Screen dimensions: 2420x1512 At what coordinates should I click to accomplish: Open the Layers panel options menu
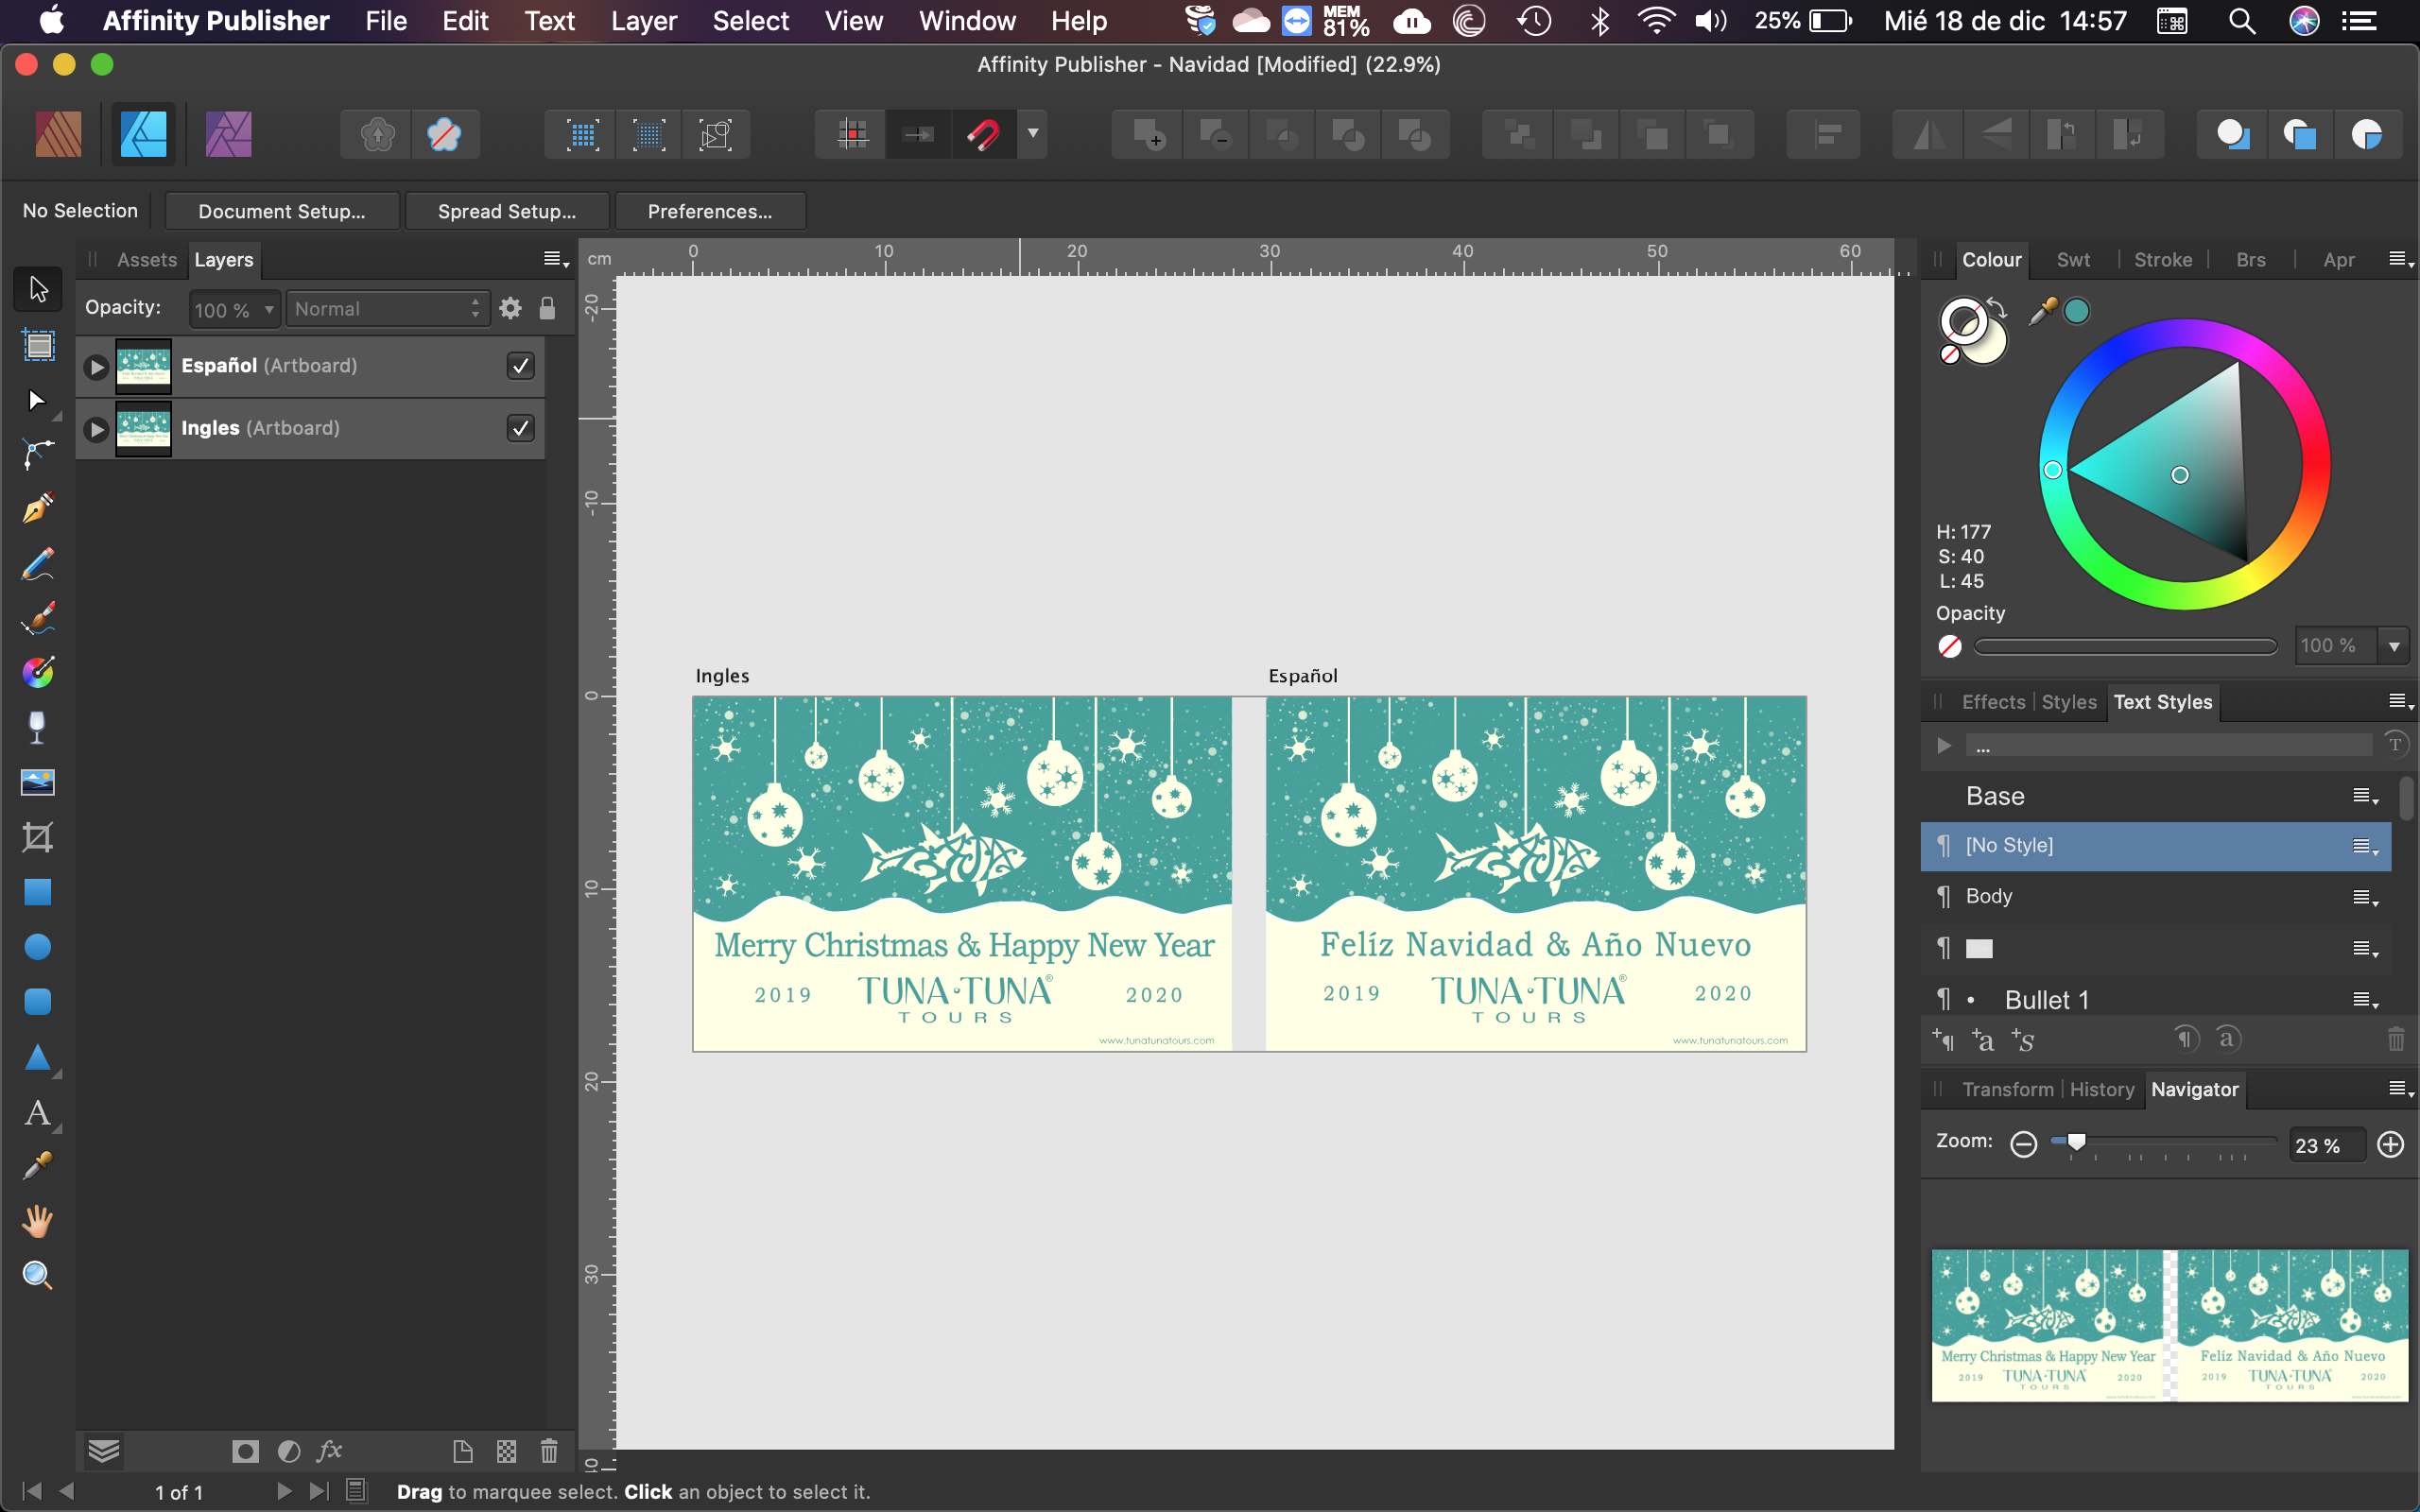tap(556, 260)
